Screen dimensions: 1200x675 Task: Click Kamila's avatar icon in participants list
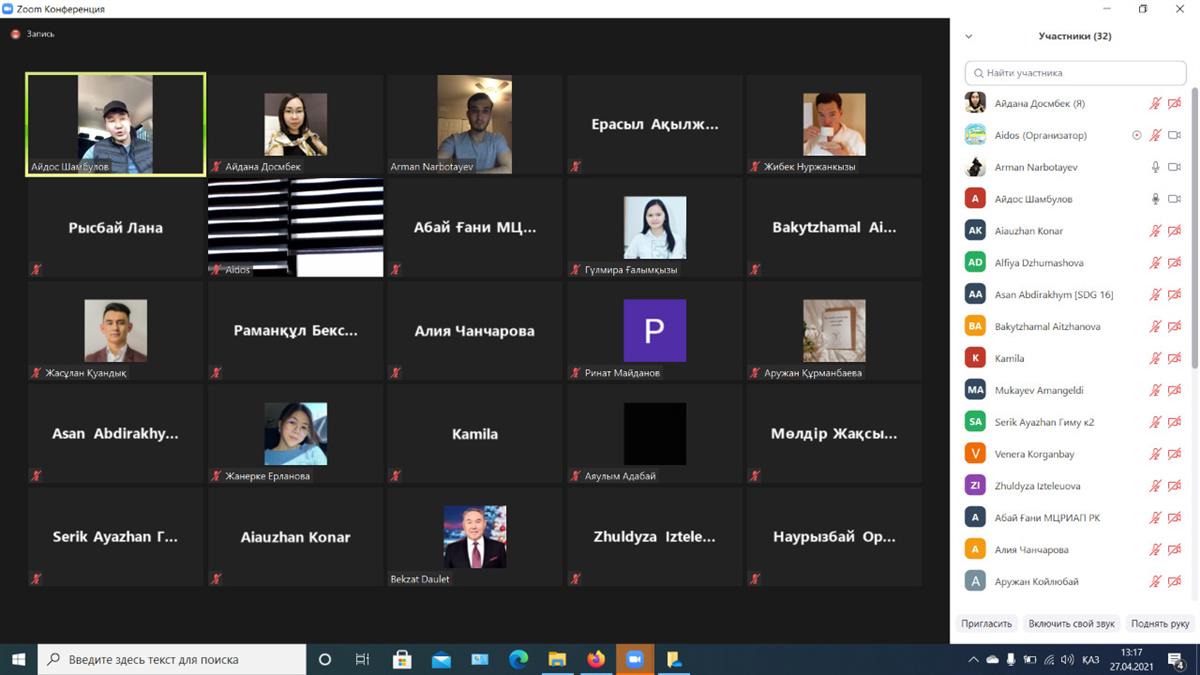[975, 358]
